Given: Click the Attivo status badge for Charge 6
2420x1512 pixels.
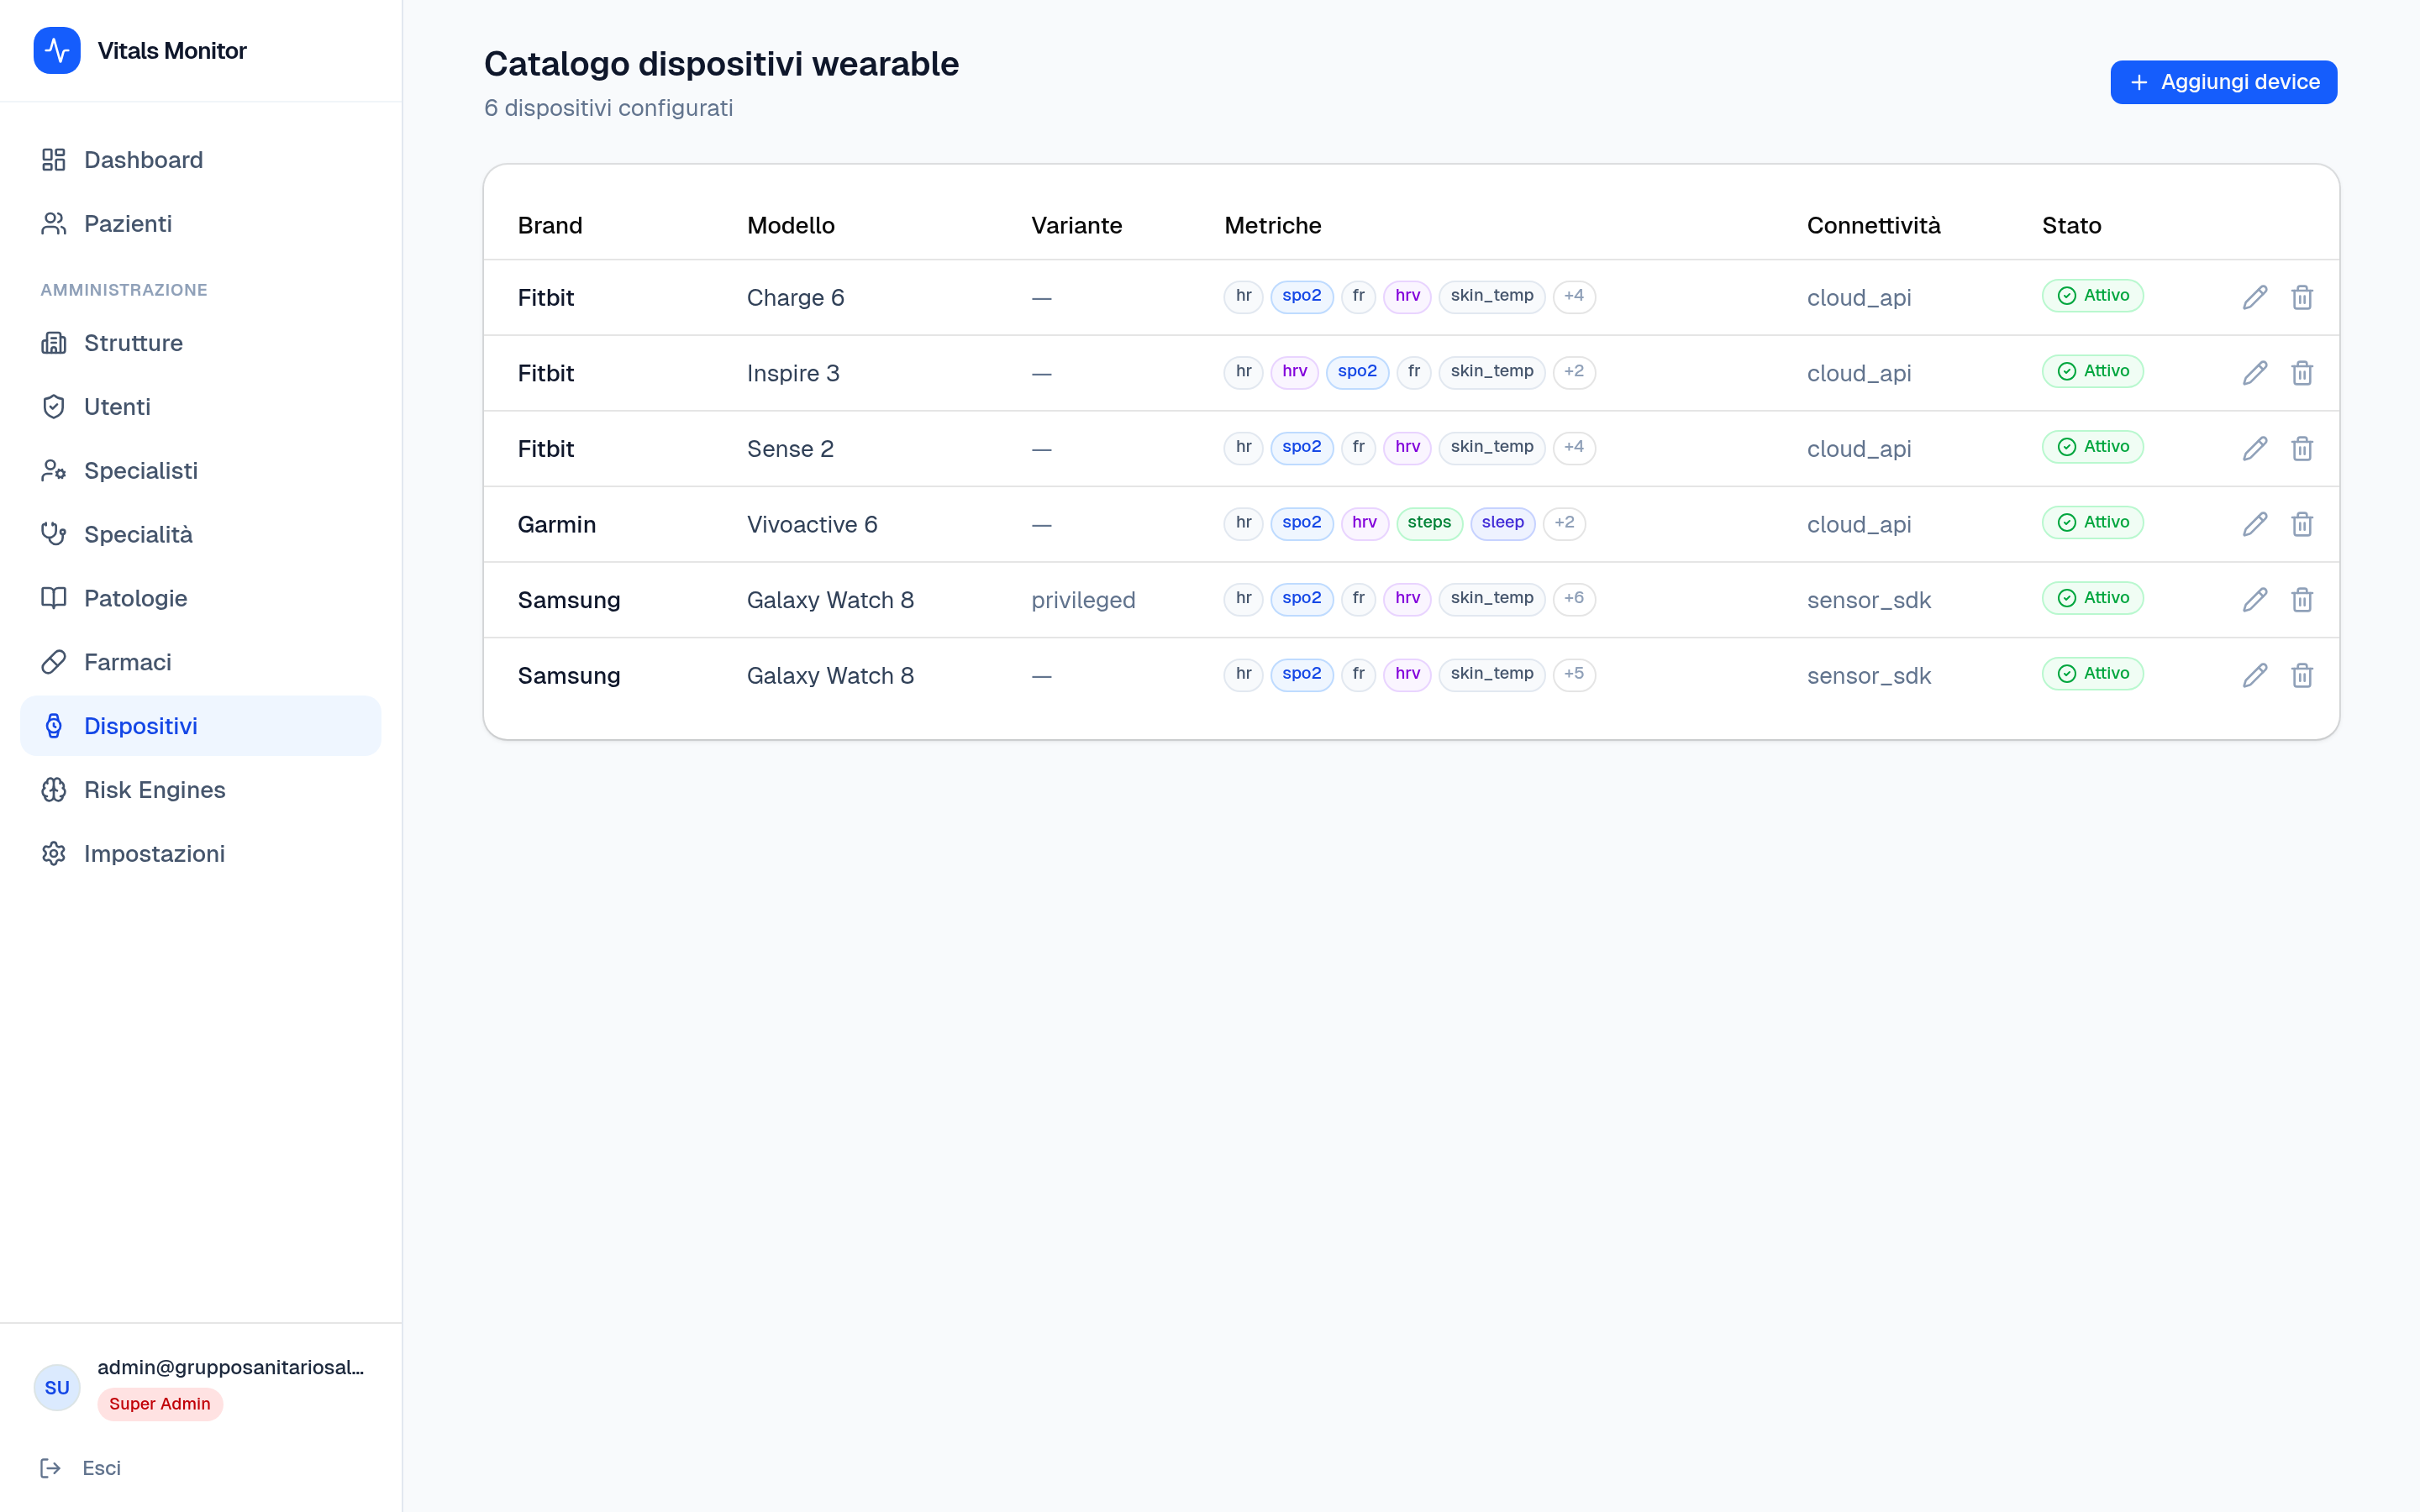Looking at the screenshot, I should 2092,296.
